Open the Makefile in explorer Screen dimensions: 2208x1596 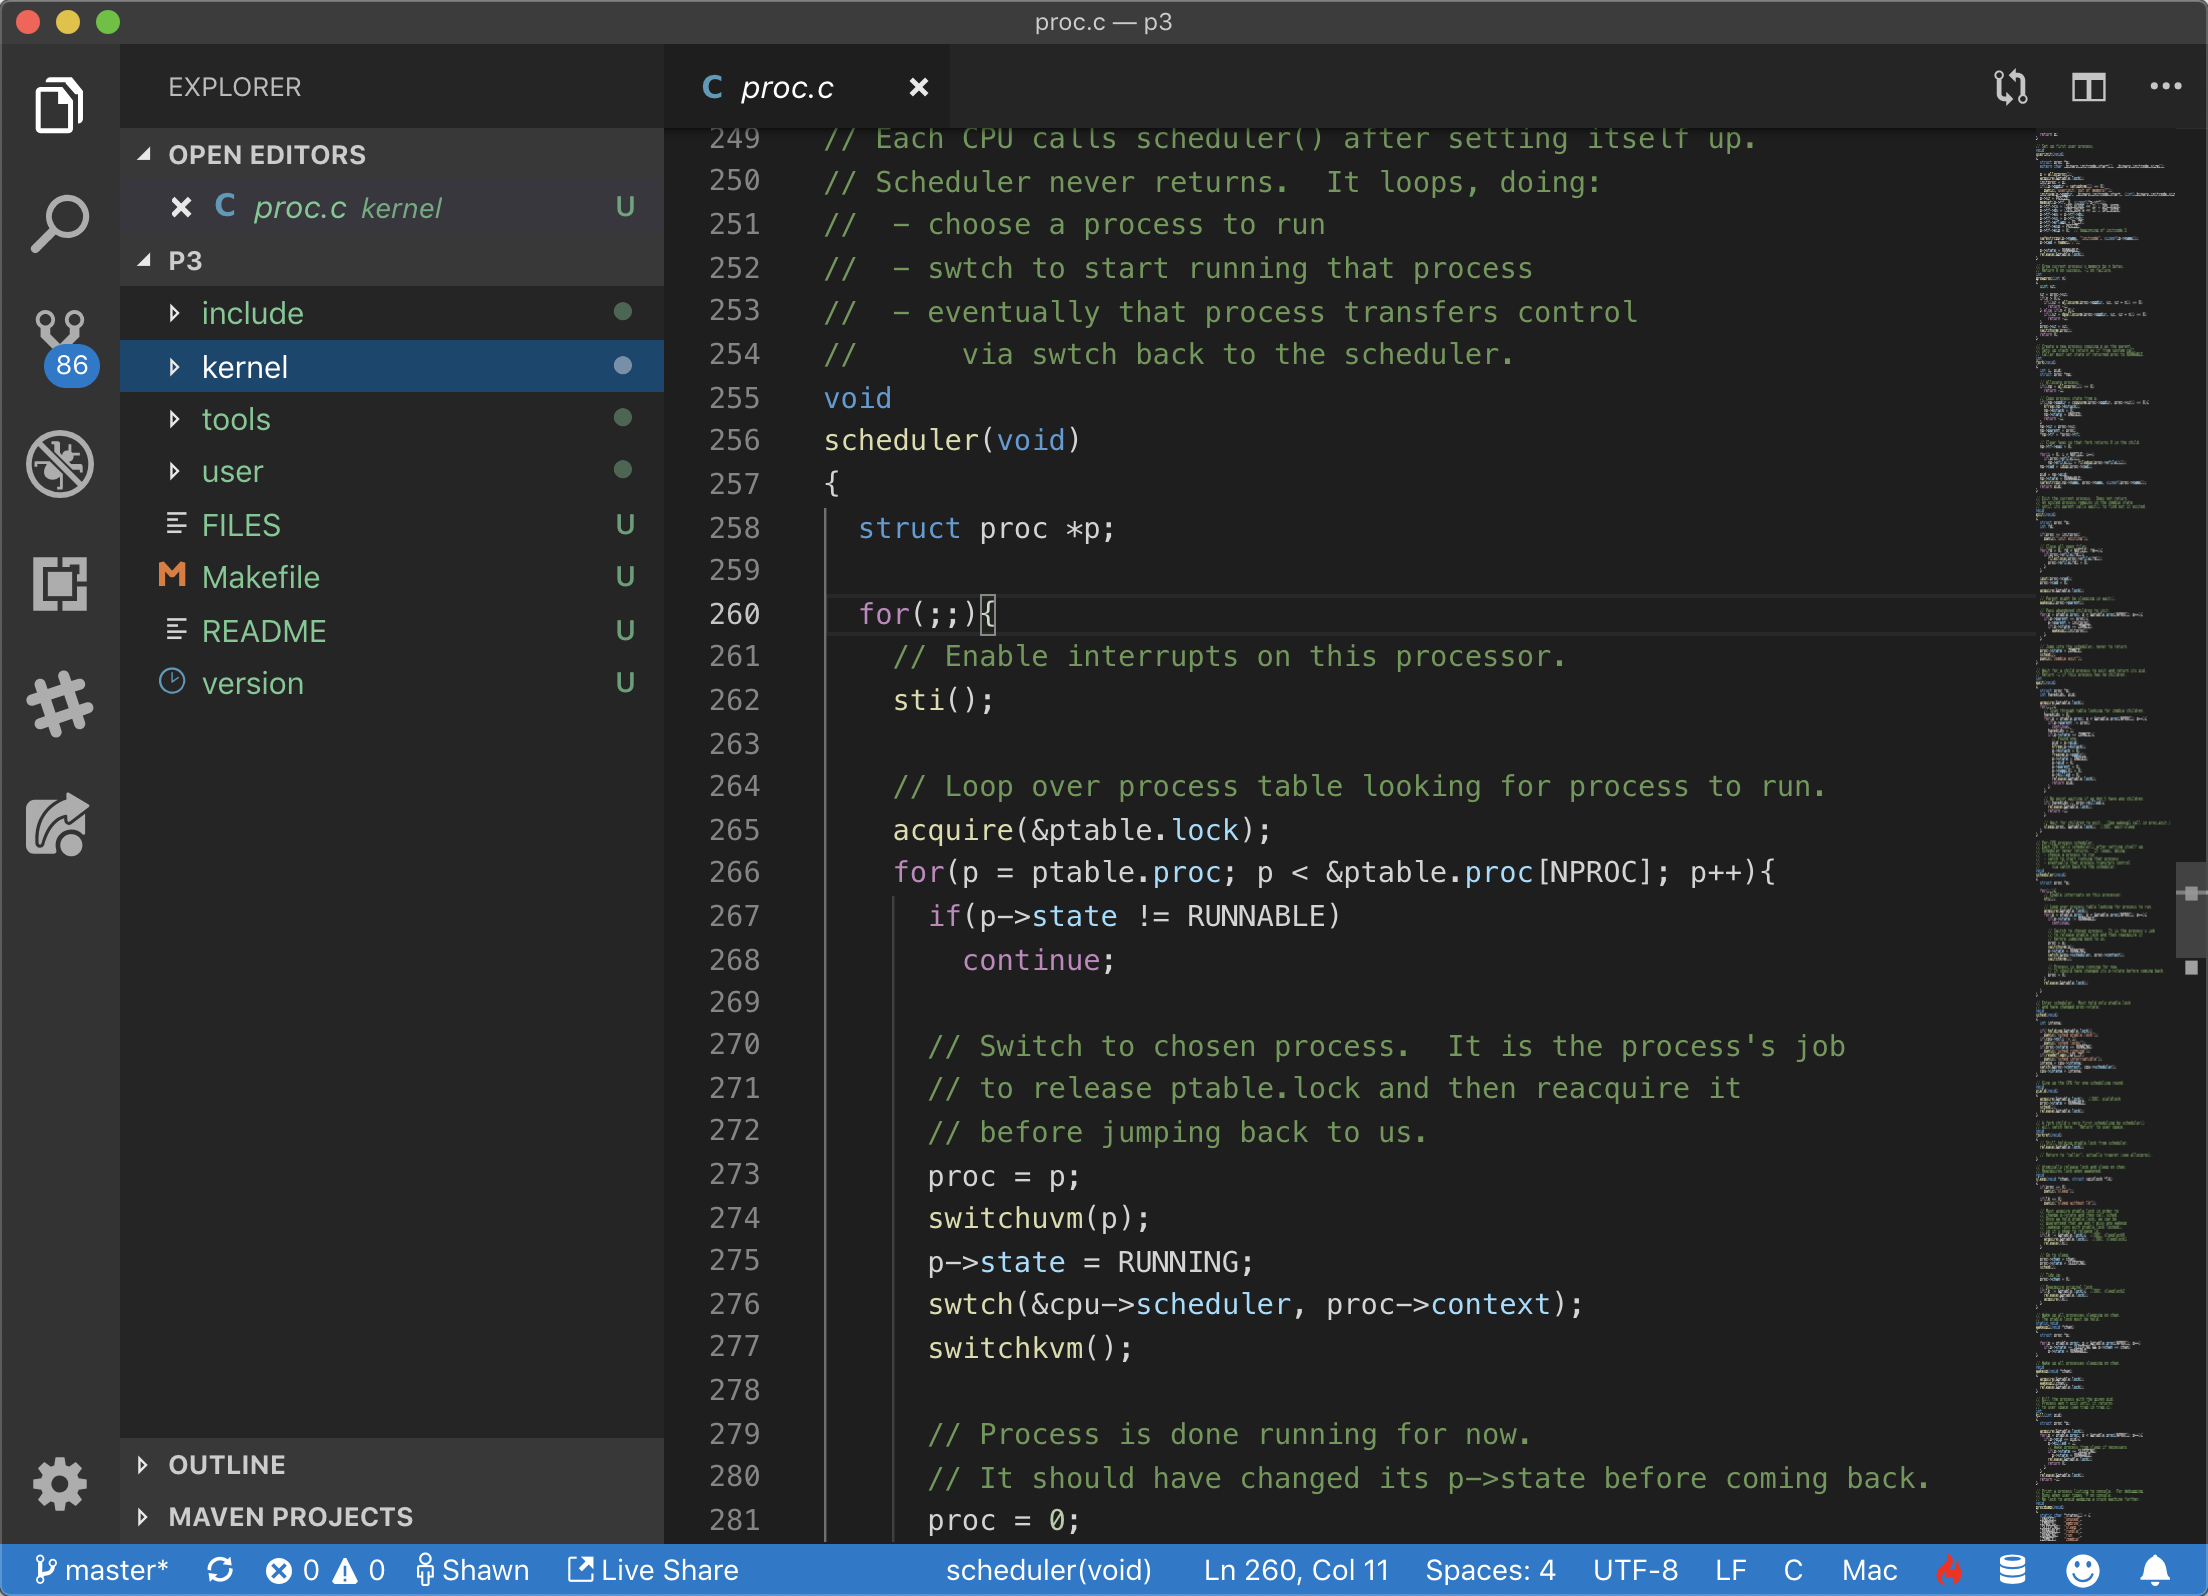[260, 578]
